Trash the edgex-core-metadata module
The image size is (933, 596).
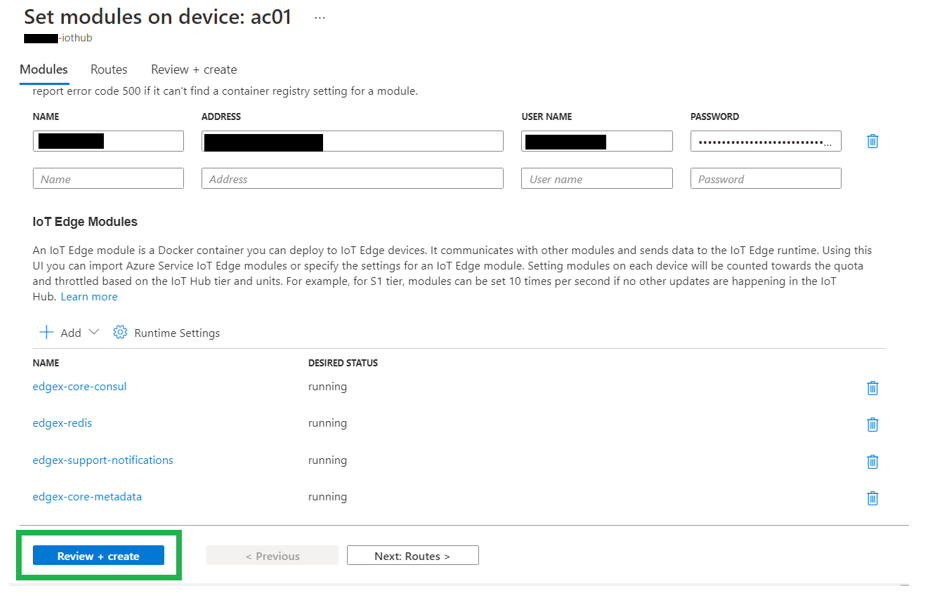pos(872,497)
